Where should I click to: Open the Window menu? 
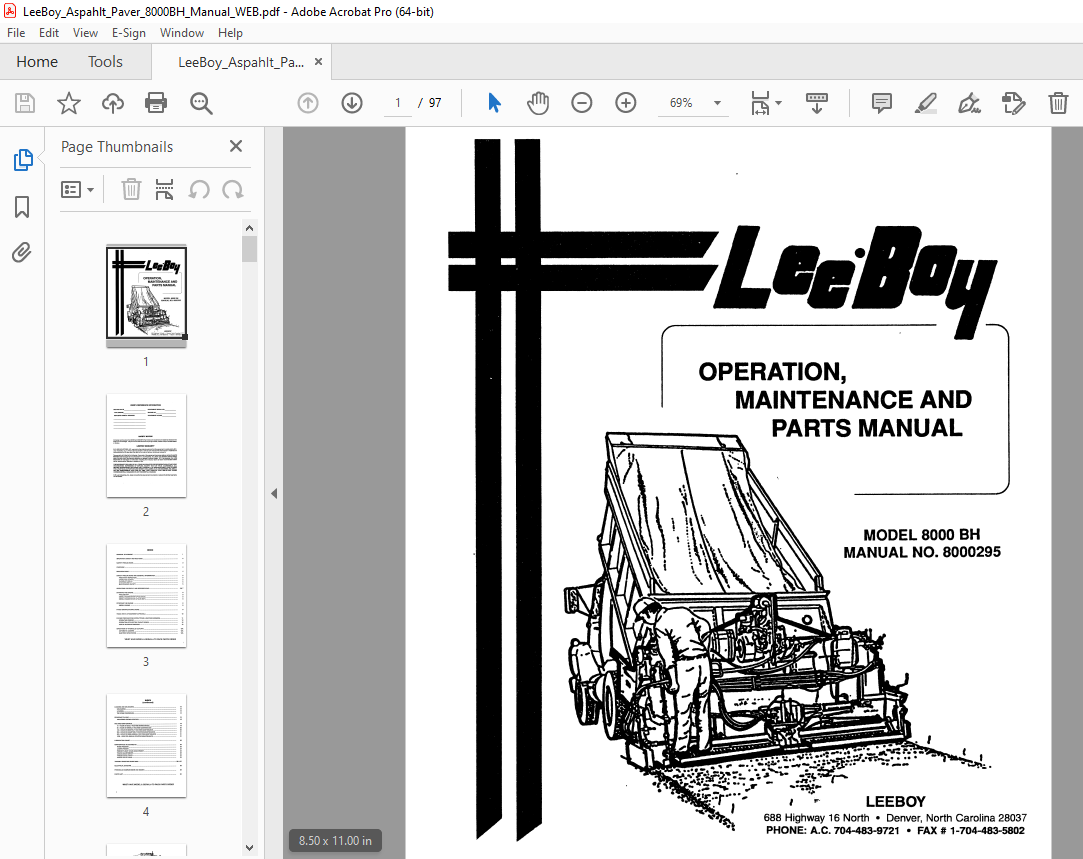click(x=182, y=32)
